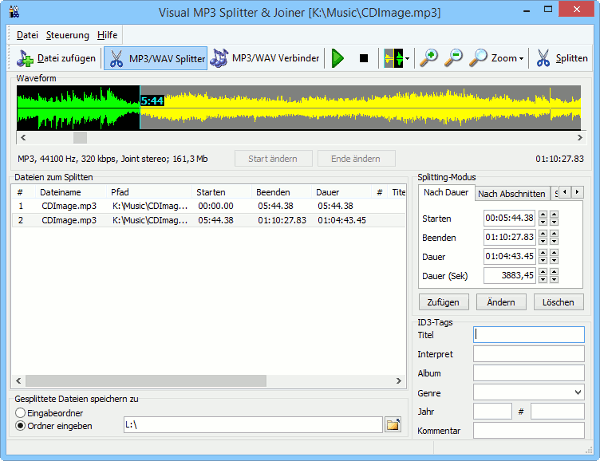Select the Ordner eingeben radio button
This screenshot has height=461, width=600.
point(20,426)
